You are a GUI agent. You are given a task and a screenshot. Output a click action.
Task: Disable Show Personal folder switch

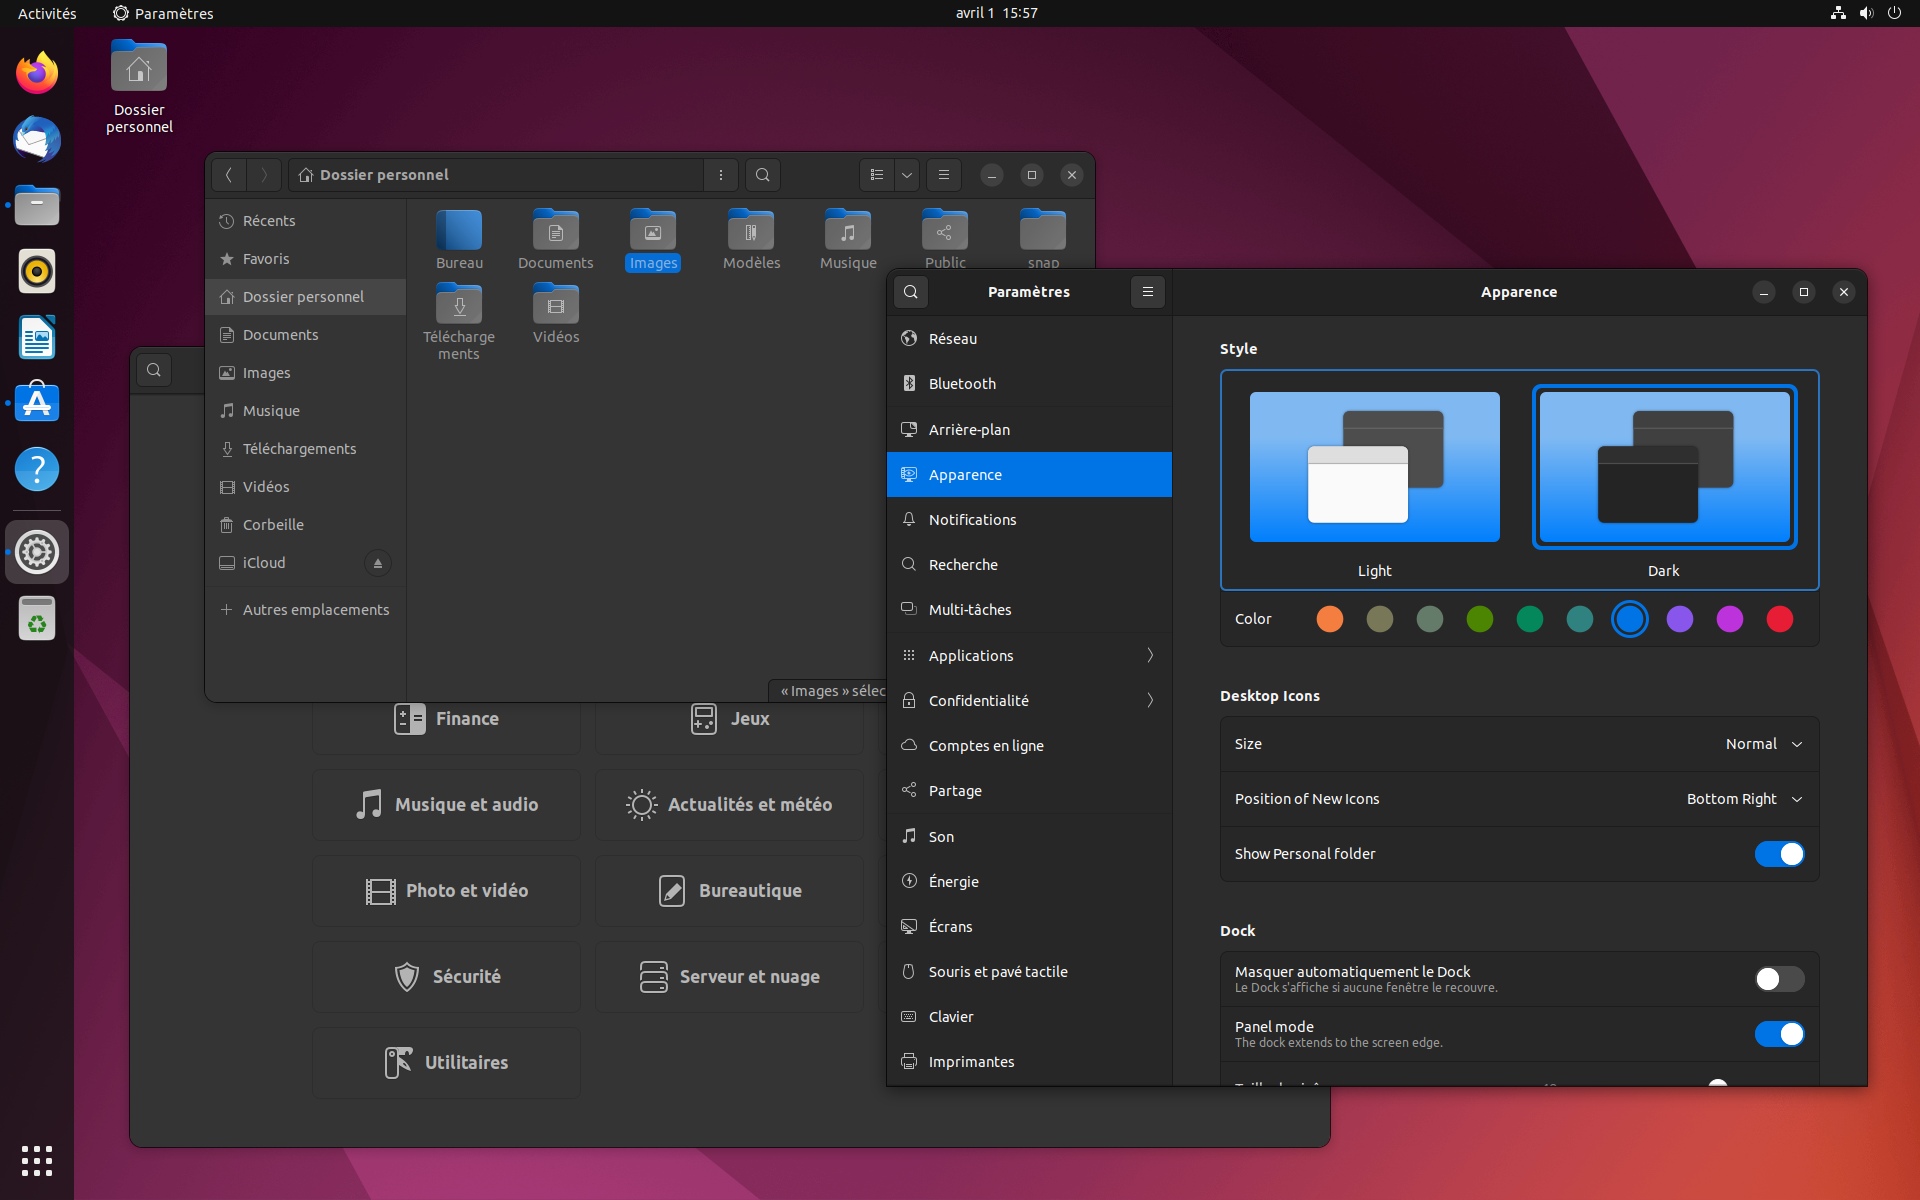pos(1778,854)
